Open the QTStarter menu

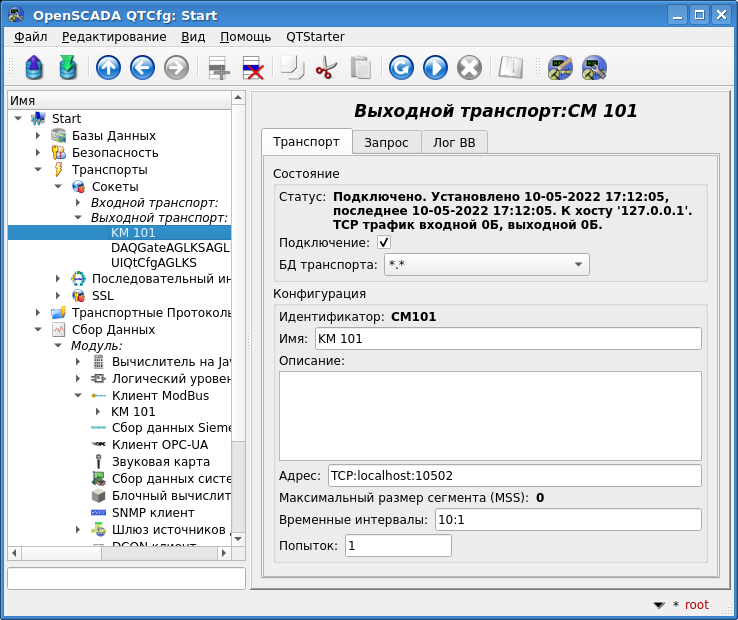coord(315,37)
